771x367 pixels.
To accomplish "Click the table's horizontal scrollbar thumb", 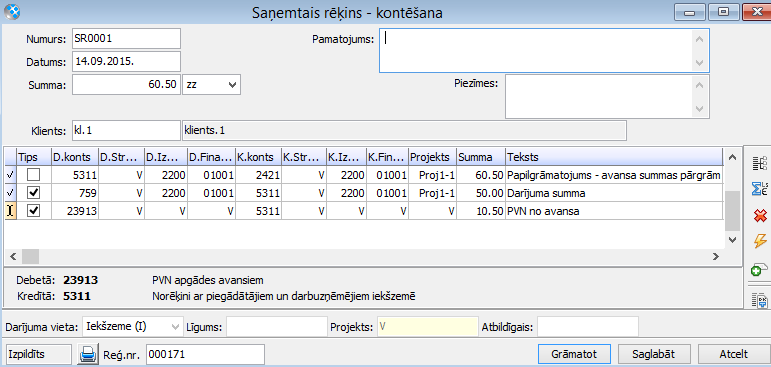I will [x=30, y=256].
